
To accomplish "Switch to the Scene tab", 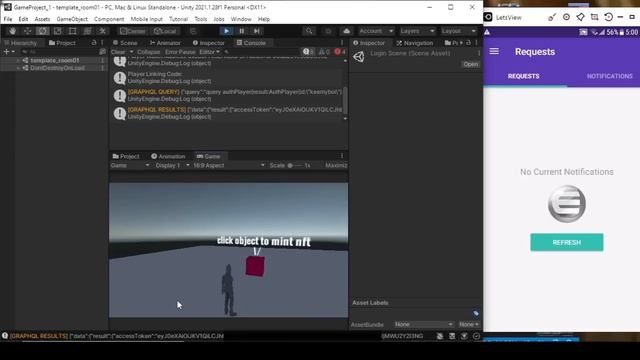I will point(125,43).
